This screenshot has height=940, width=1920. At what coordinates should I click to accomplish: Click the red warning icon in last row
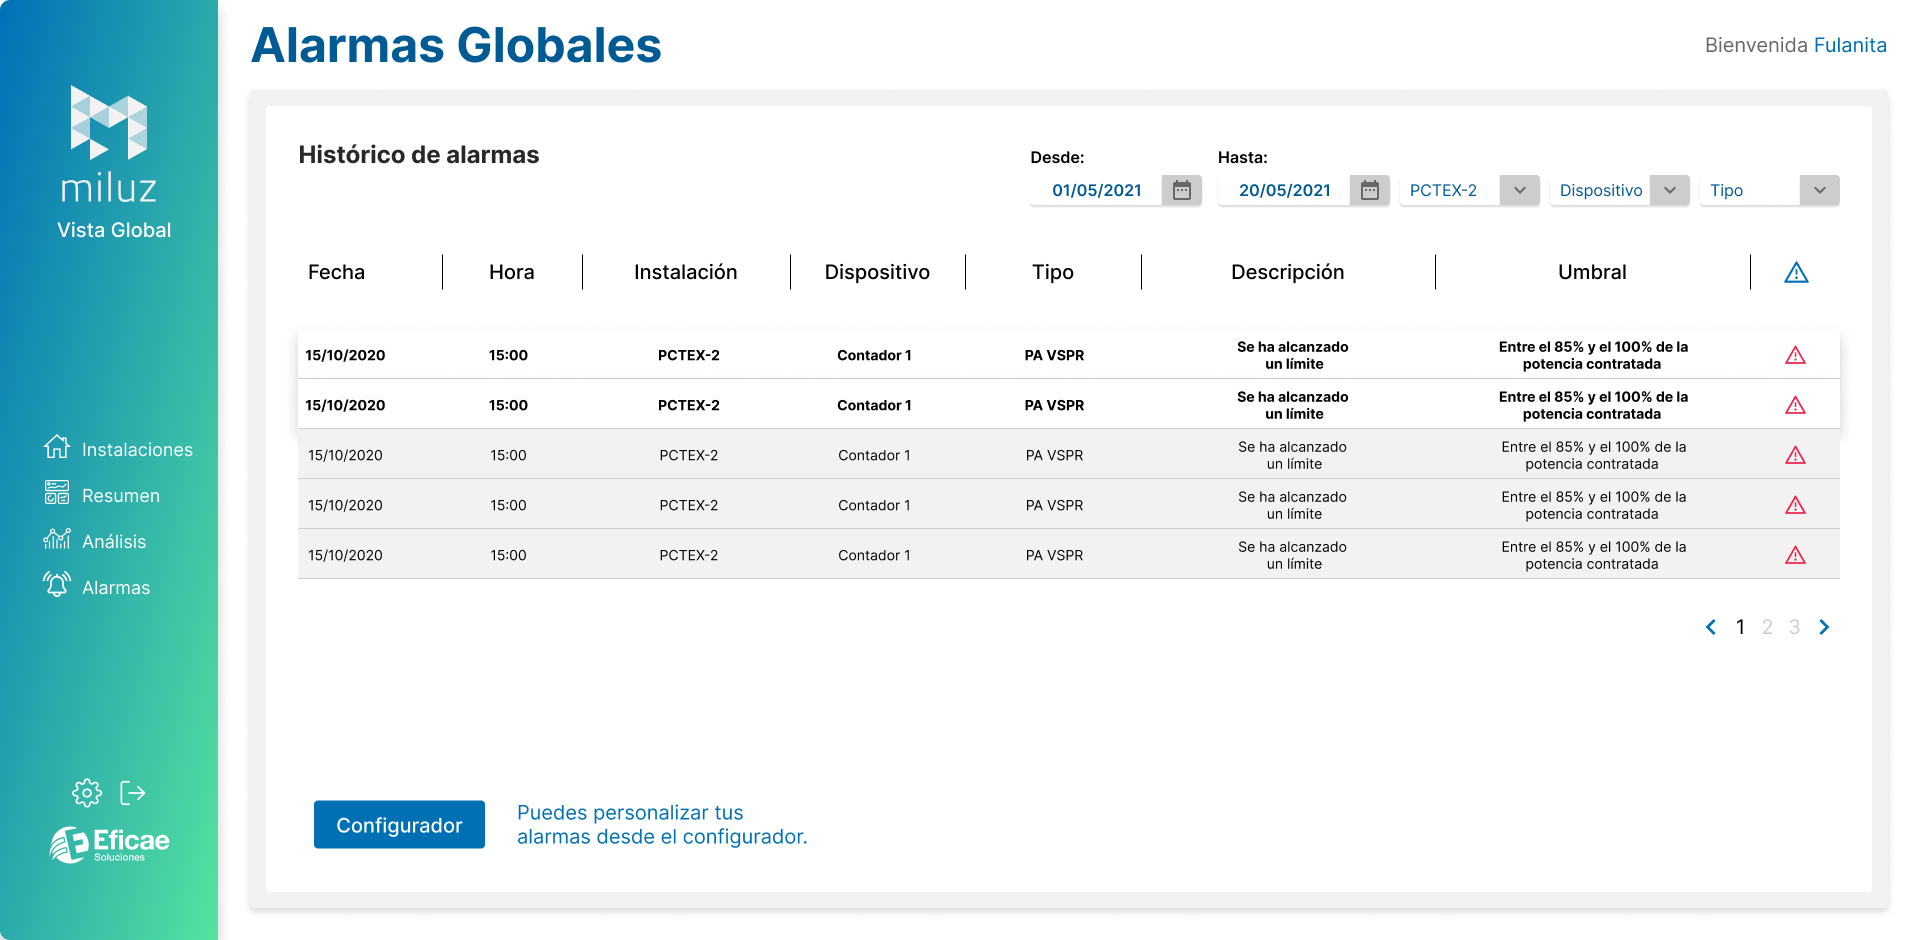pyautogui.click(x=1796, y=555)
